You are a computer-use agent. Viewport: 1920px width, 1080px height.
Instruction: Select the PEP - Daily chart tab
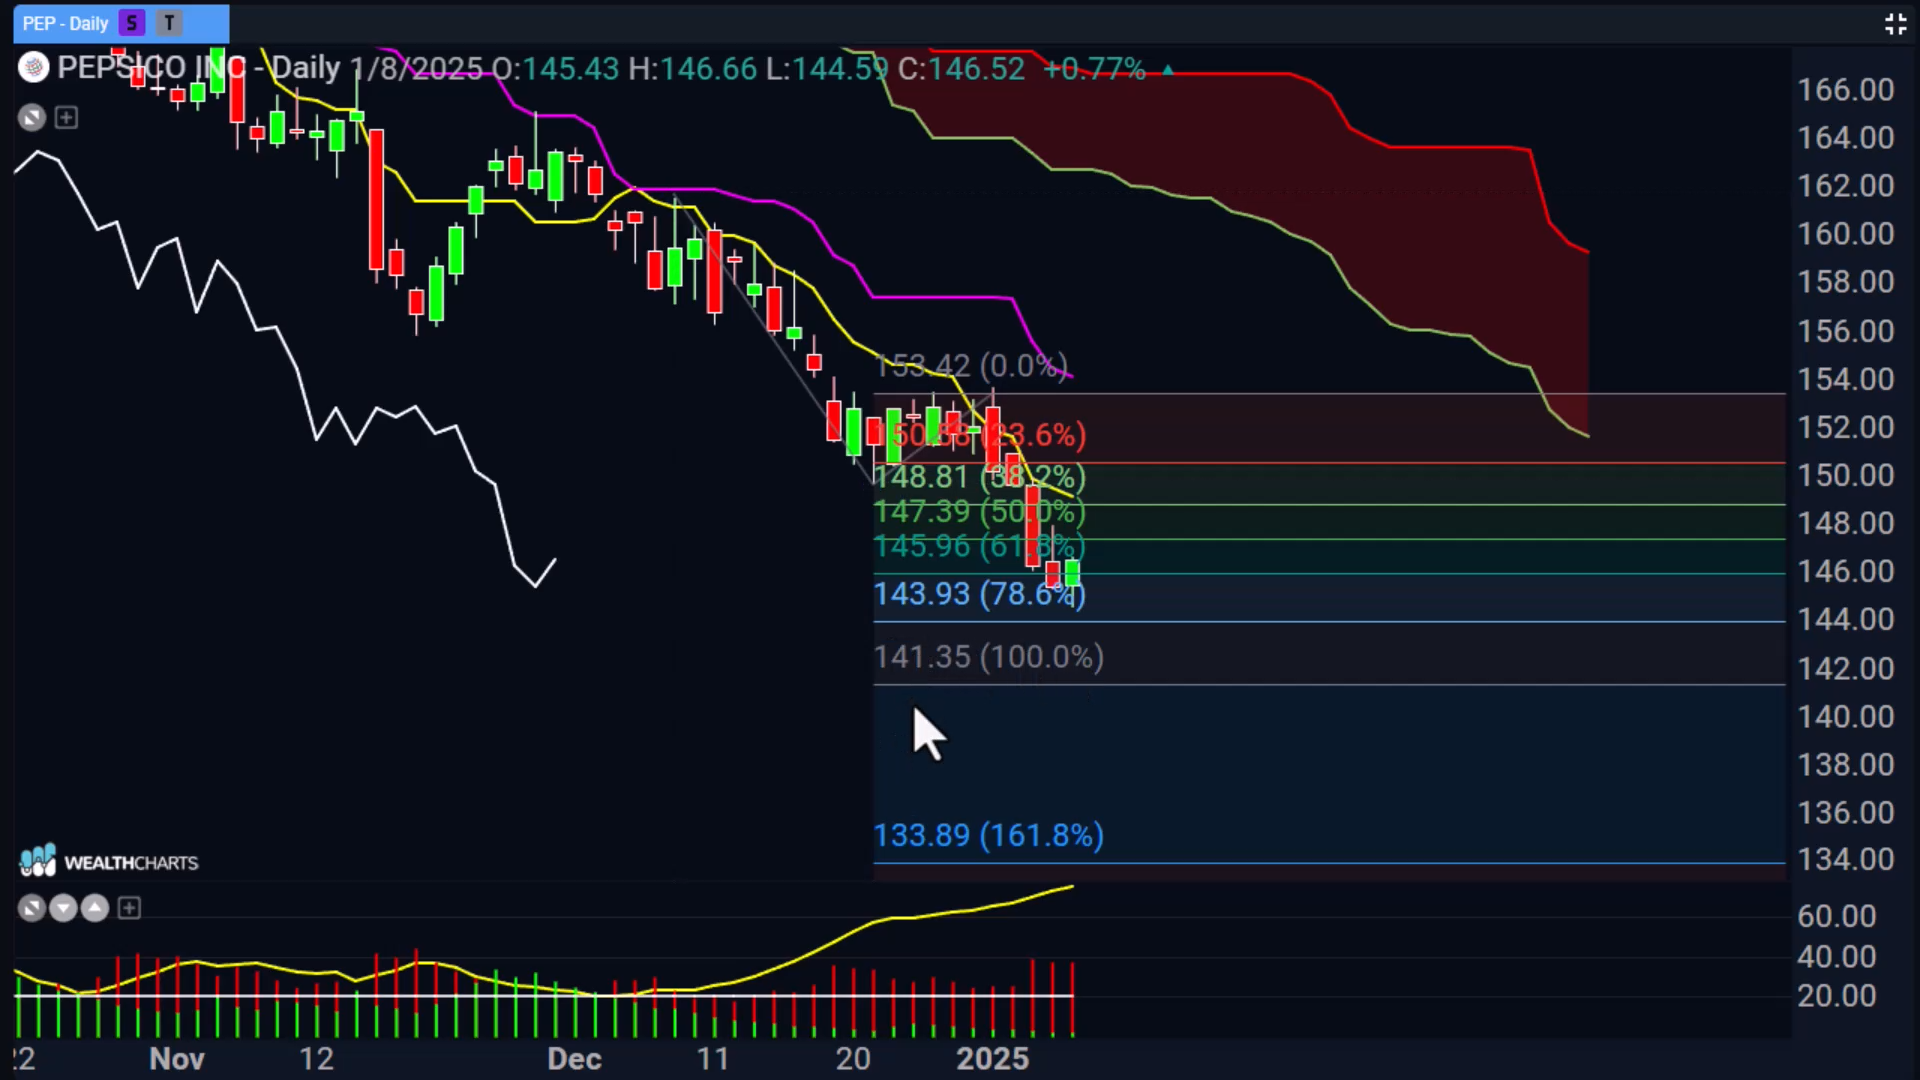pos(121,23)
